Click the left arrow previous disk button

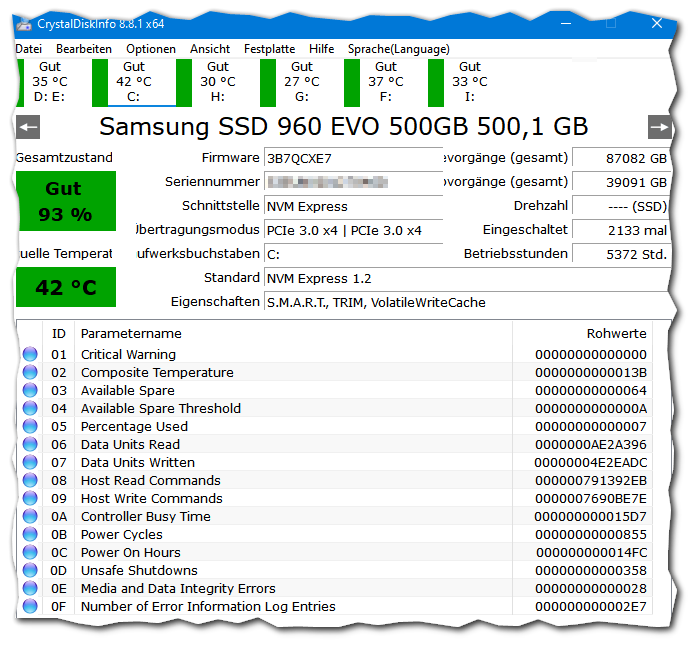click(28, 127)
